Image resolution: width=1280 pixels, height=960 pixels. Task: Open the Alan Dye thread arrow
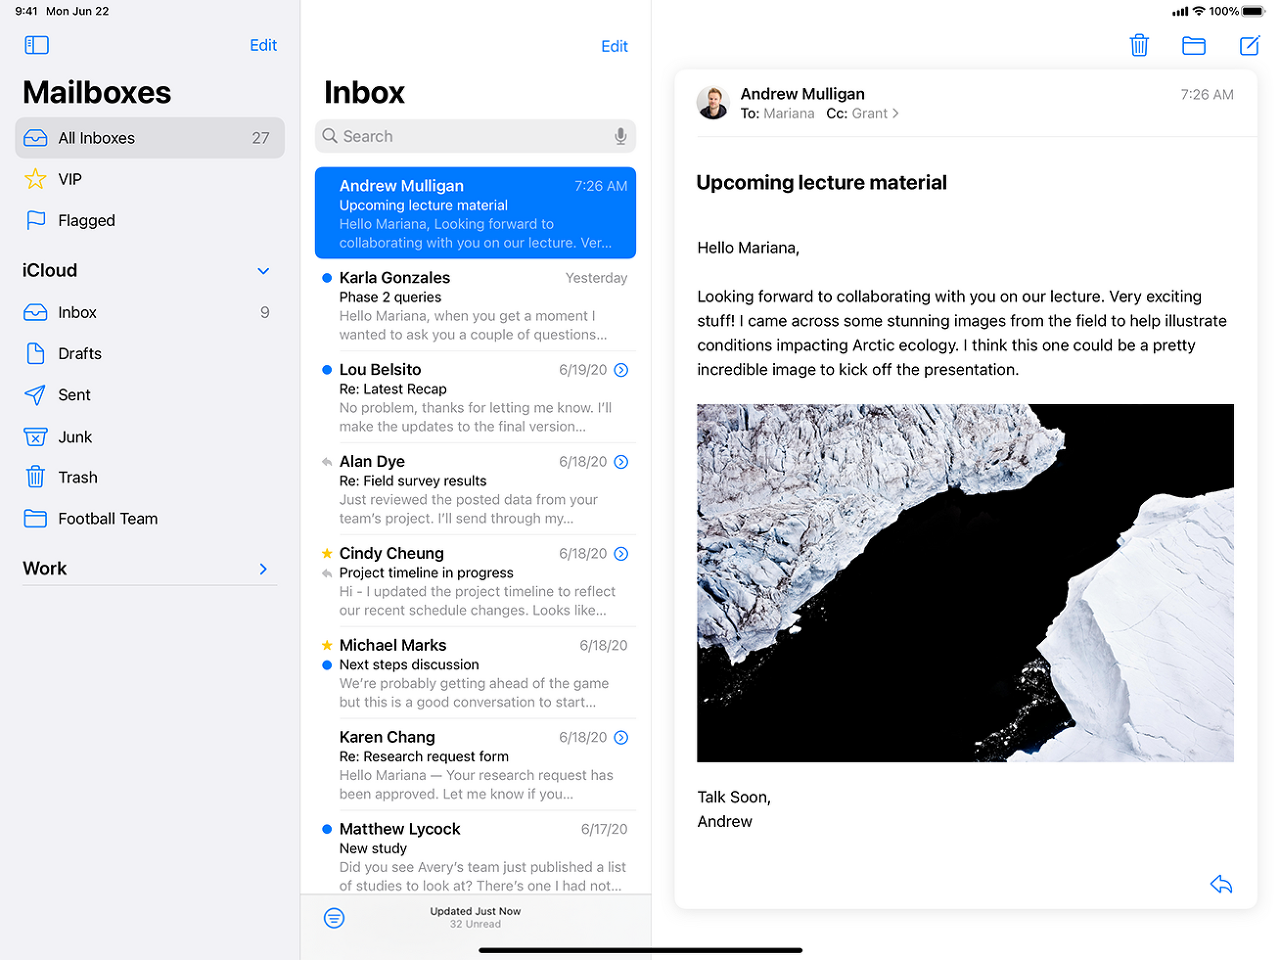pyautogui.click(x=621, y=462)
